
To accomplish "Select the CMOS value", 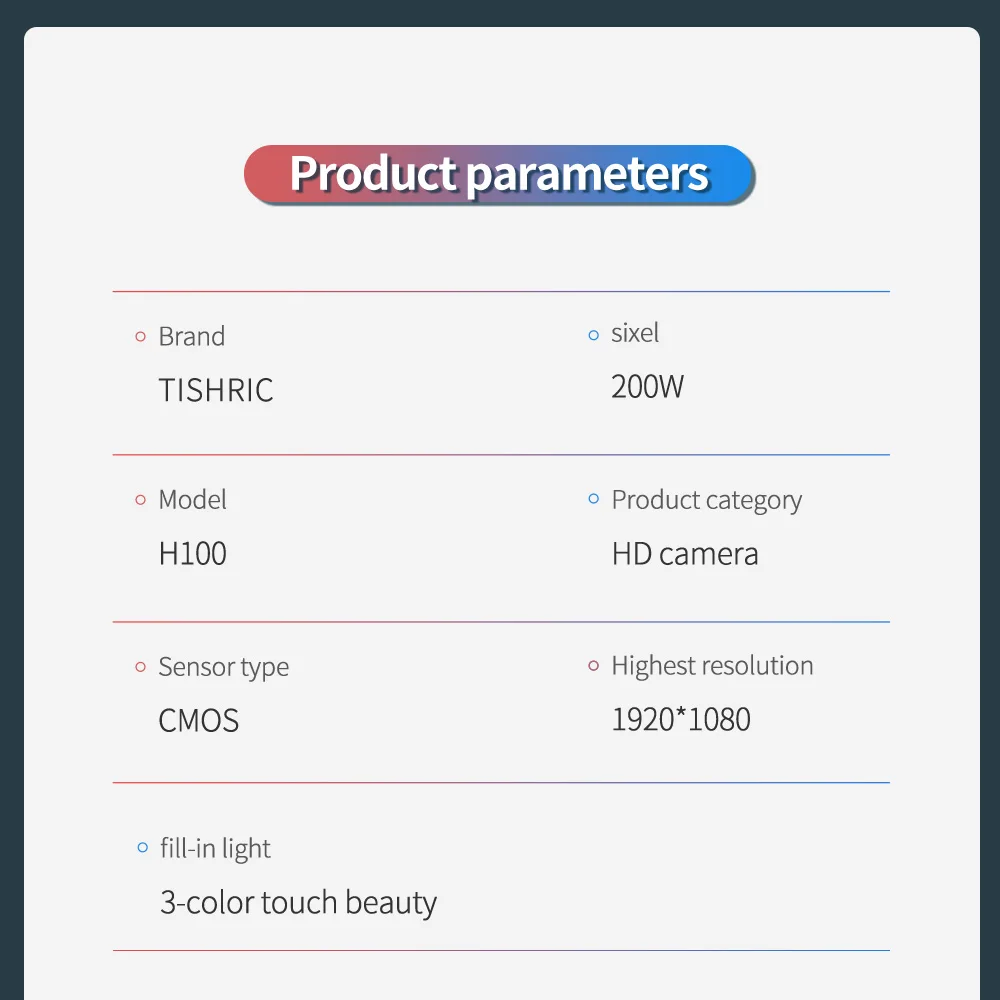I will click(199, 720).
